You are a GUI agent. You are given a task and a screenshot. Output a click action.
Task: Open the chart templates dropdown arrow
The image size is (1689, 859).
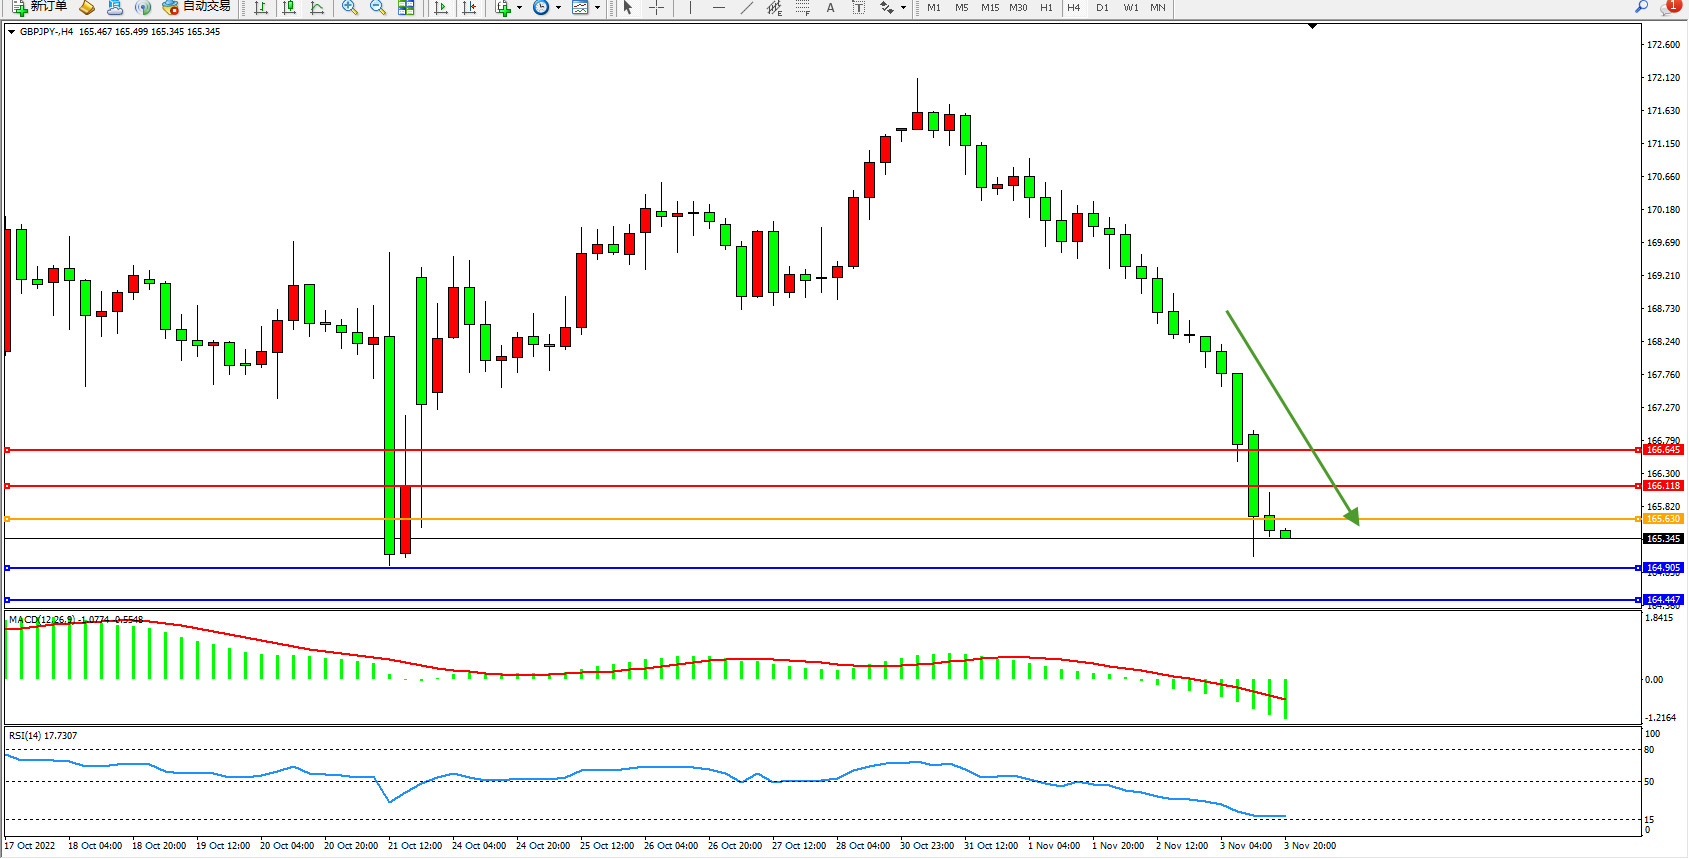pyautogui.click(x=597, y=8)
